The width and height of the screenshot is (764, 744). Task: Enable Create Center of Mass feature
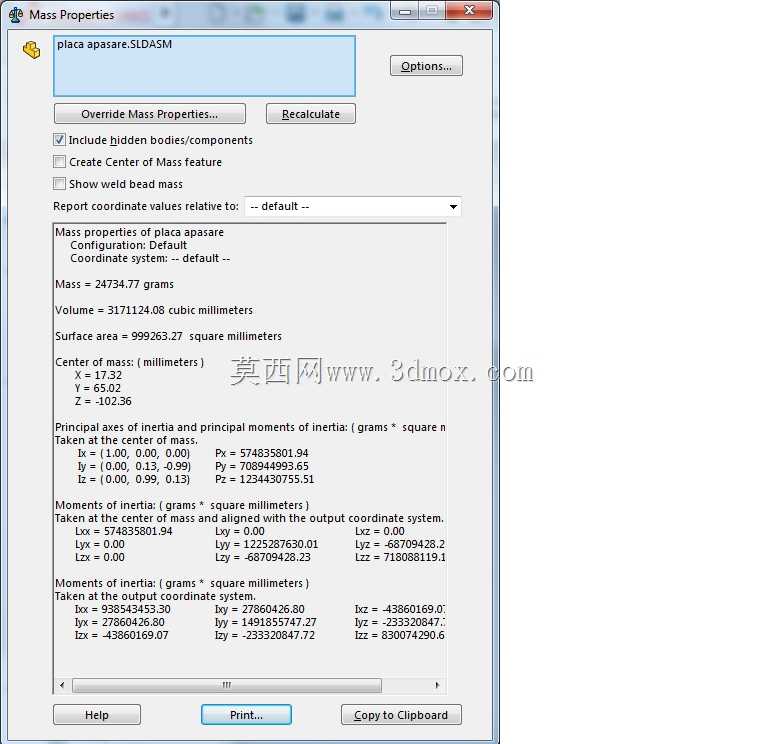click(59, 162)
